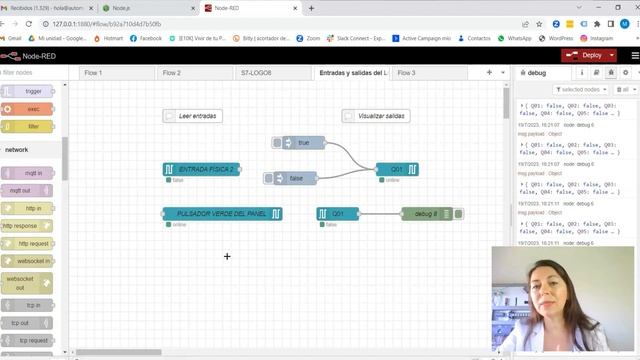Open the Zoom bookmark
Image resolution: width=640 pixels, height=360 pixels.
(x=308, y=38)
